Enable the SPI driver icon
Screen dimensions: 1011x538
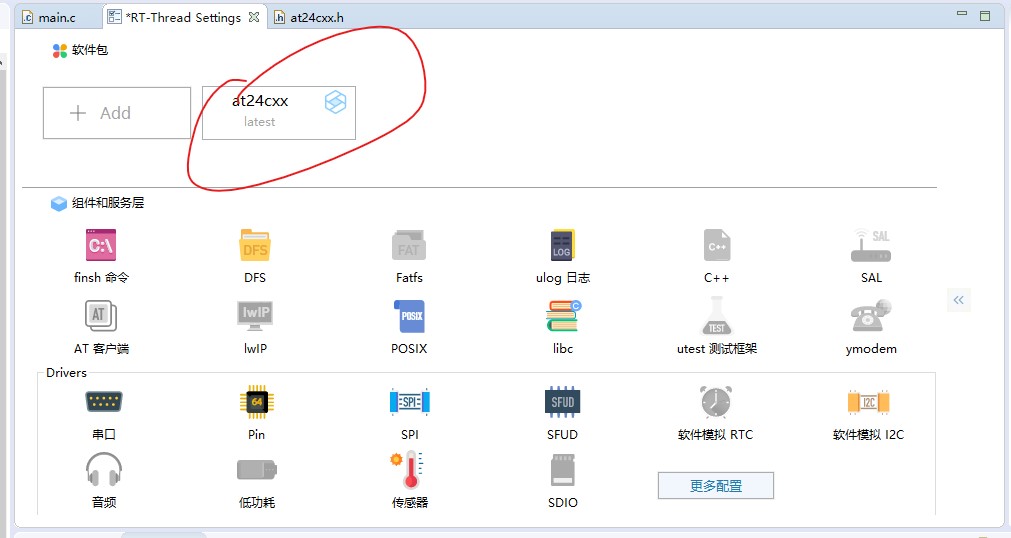click(x=409, y=402)
